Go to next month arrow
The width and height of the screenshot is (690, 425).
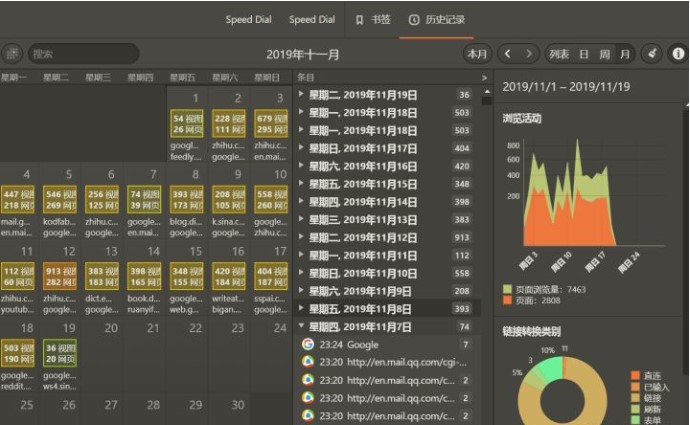point(529,53)
